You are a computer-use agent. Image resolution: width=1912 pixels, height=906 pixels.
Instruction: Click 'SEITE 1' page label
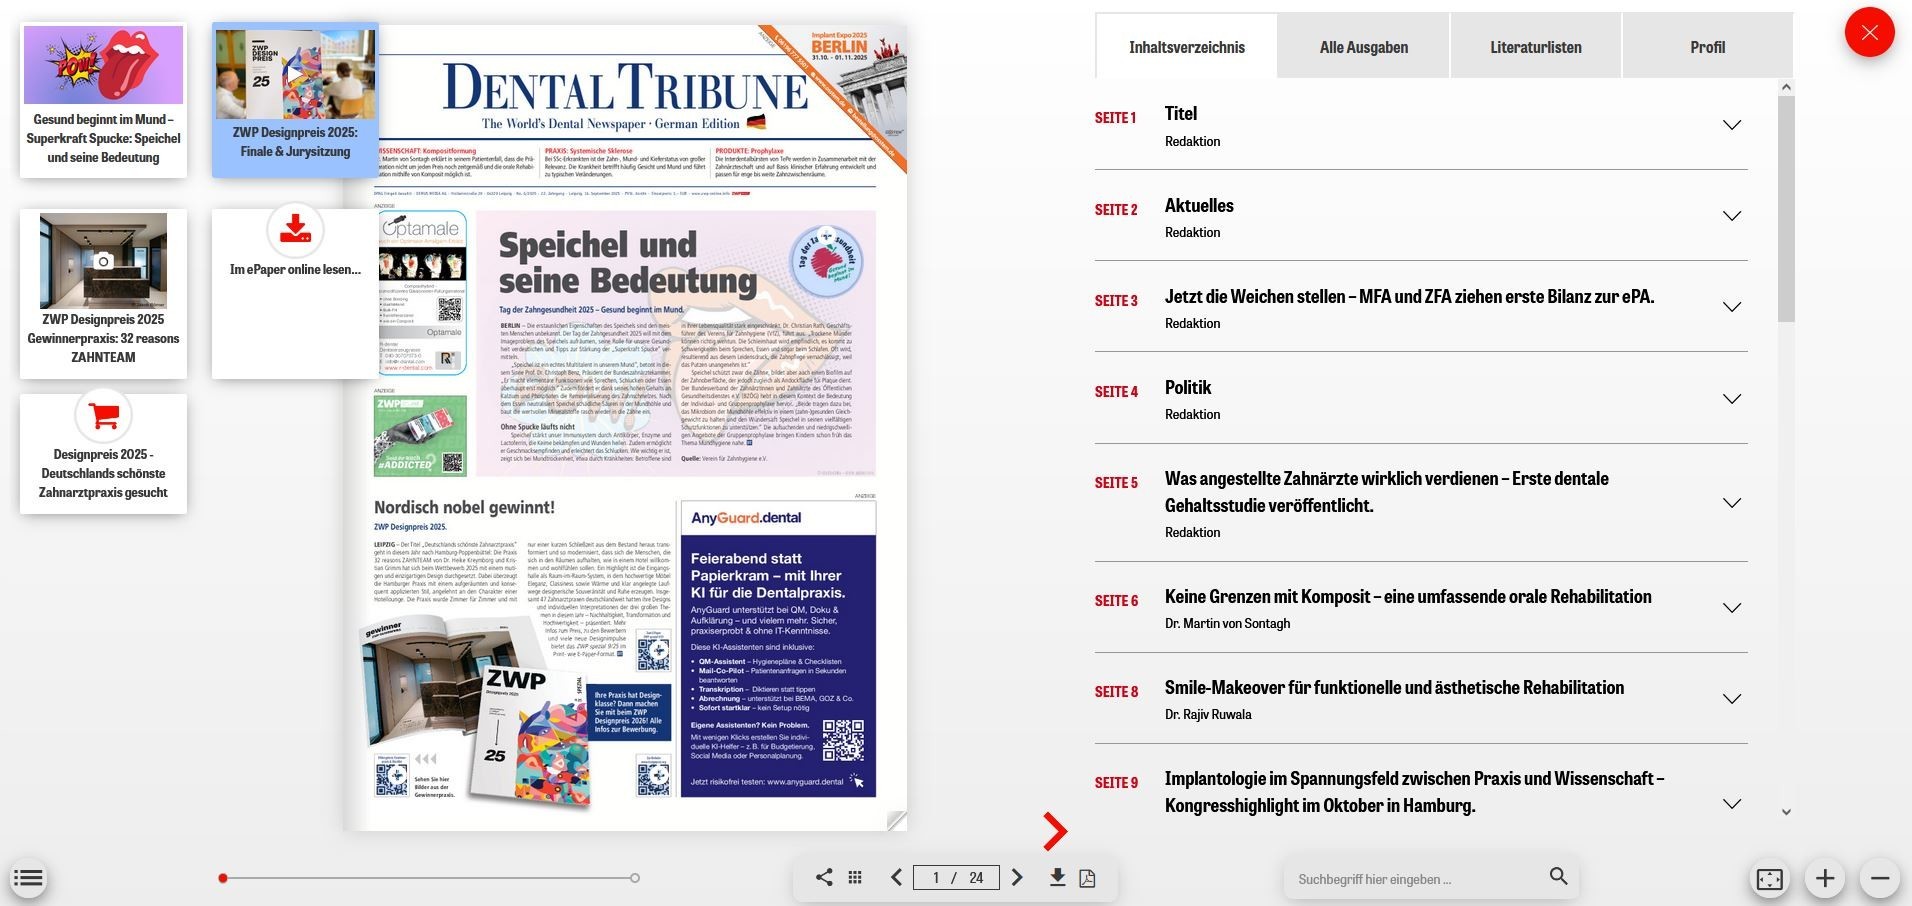tap(1115, 118)
